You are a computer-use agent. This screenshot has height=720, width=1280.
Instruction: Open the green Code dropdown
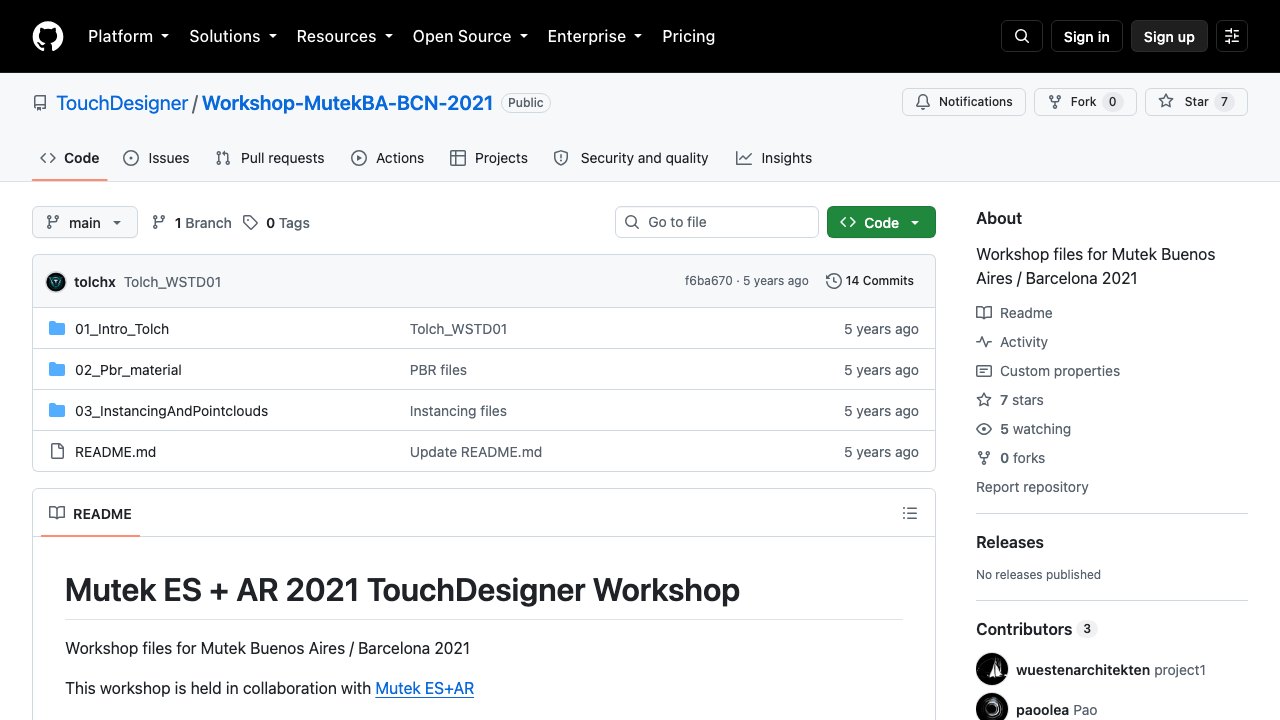881,222
